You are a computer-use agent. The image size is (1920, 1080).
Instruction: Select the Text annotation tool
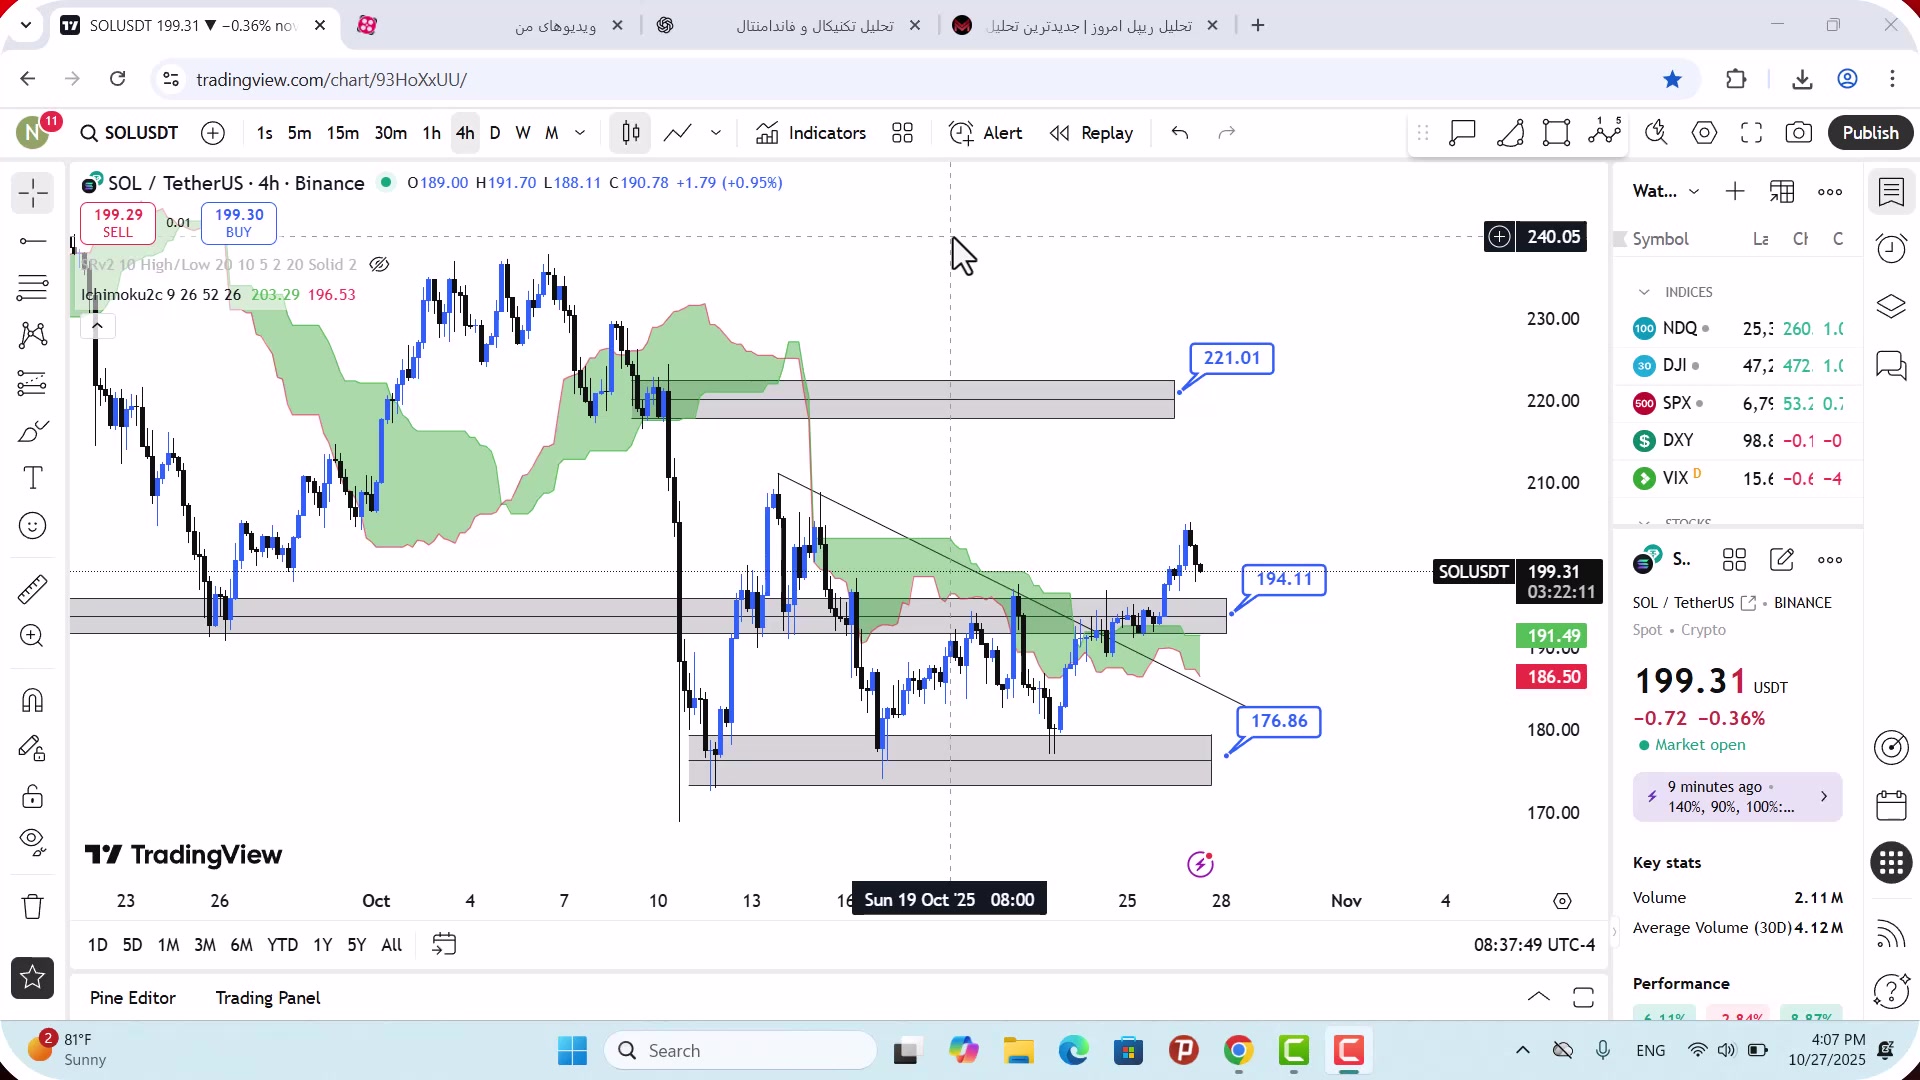(33, 478)
